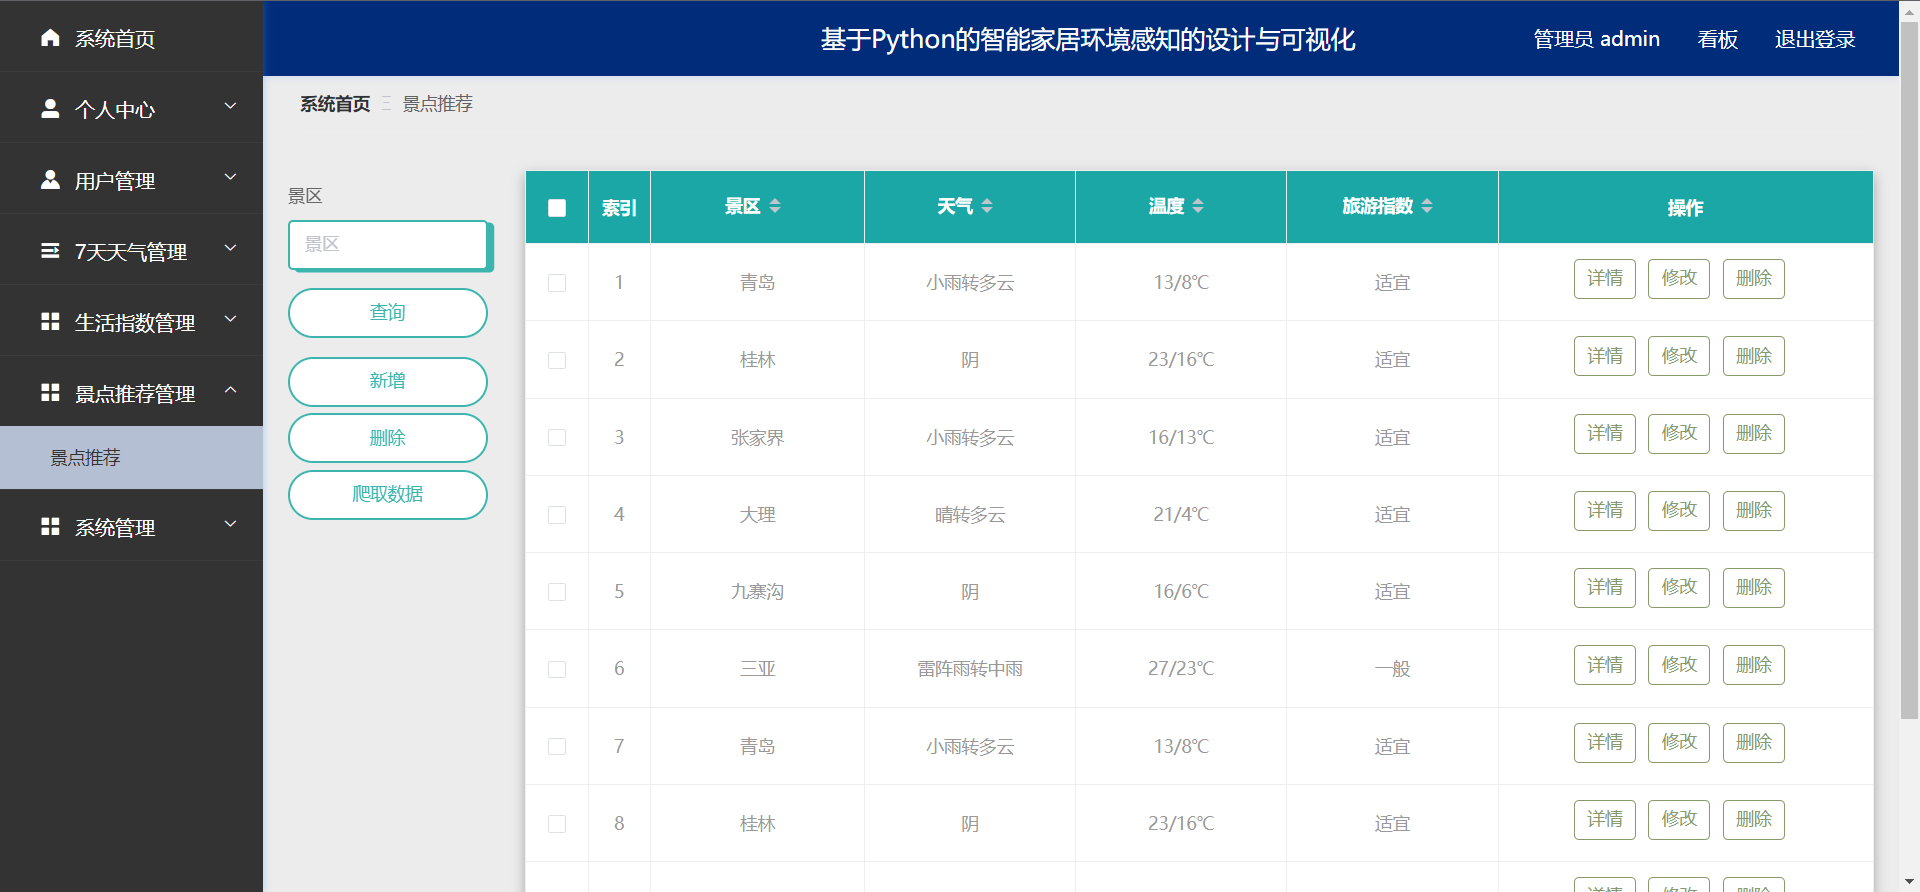
Task: Click 修改 for row 3 张家界
Action: (x=1679, y=434)
